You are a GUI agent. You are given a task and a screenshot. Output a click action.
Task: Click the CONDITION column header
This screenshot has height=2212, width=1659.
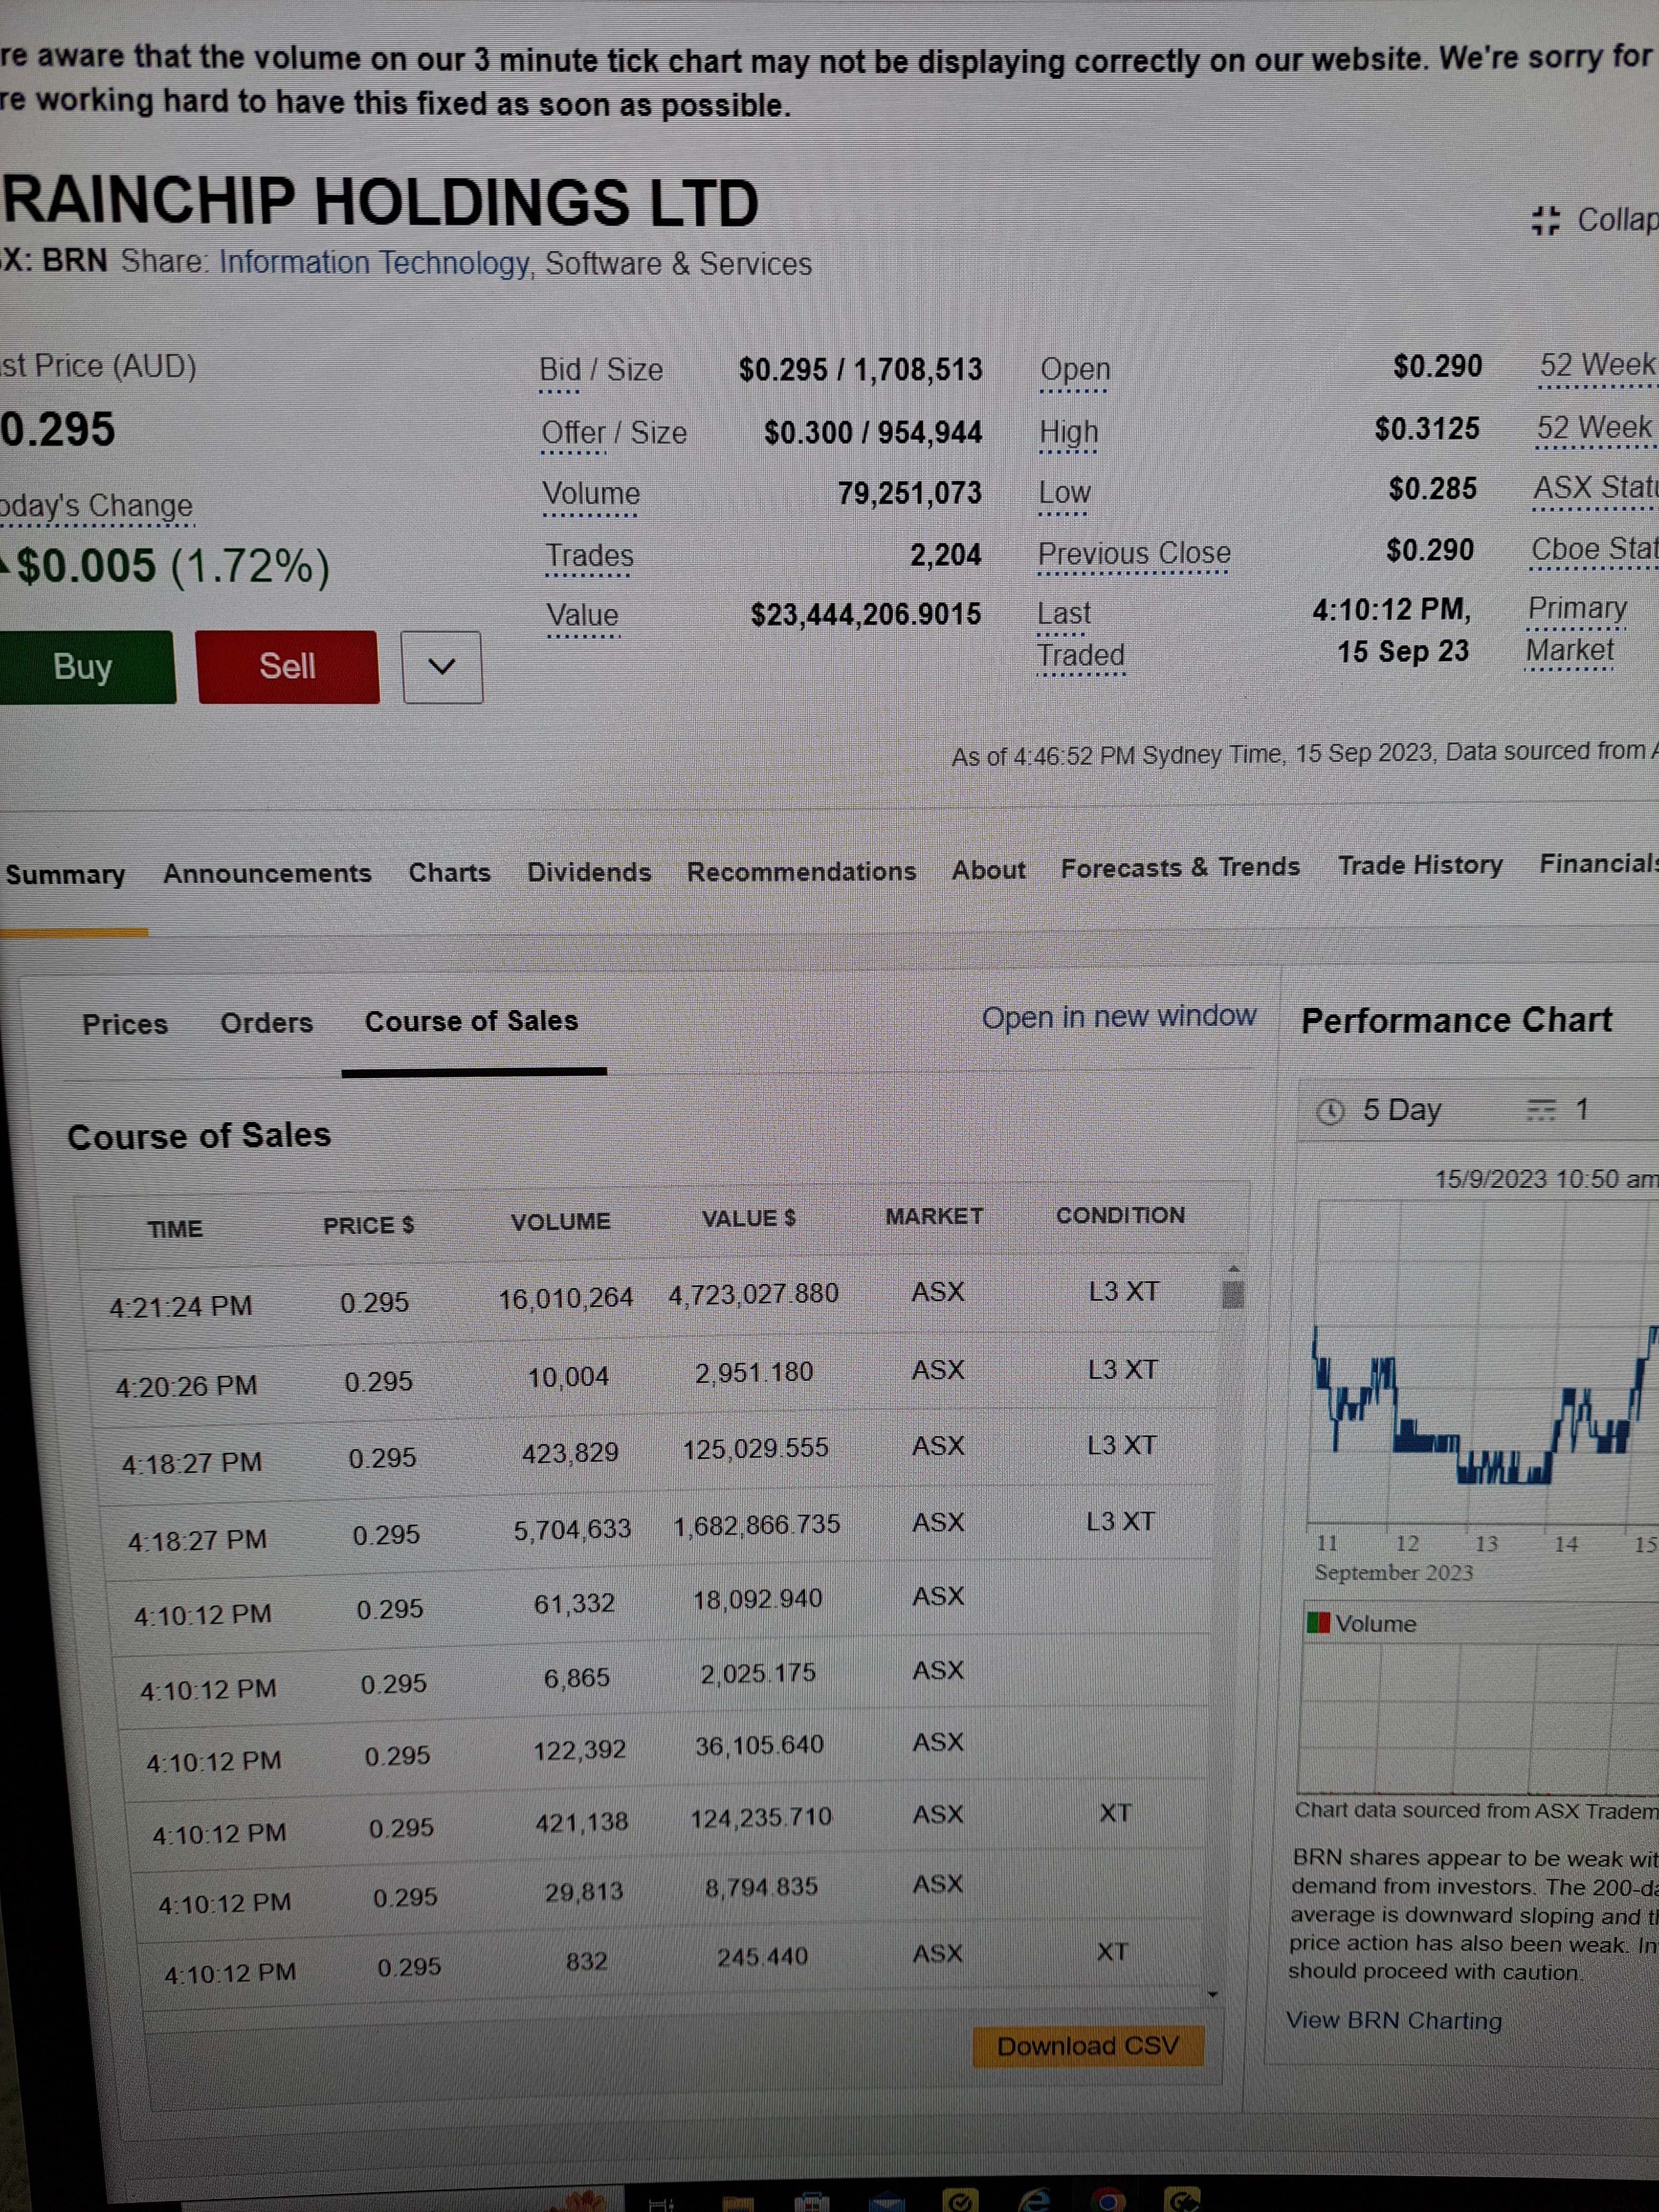(1120, 1216)
